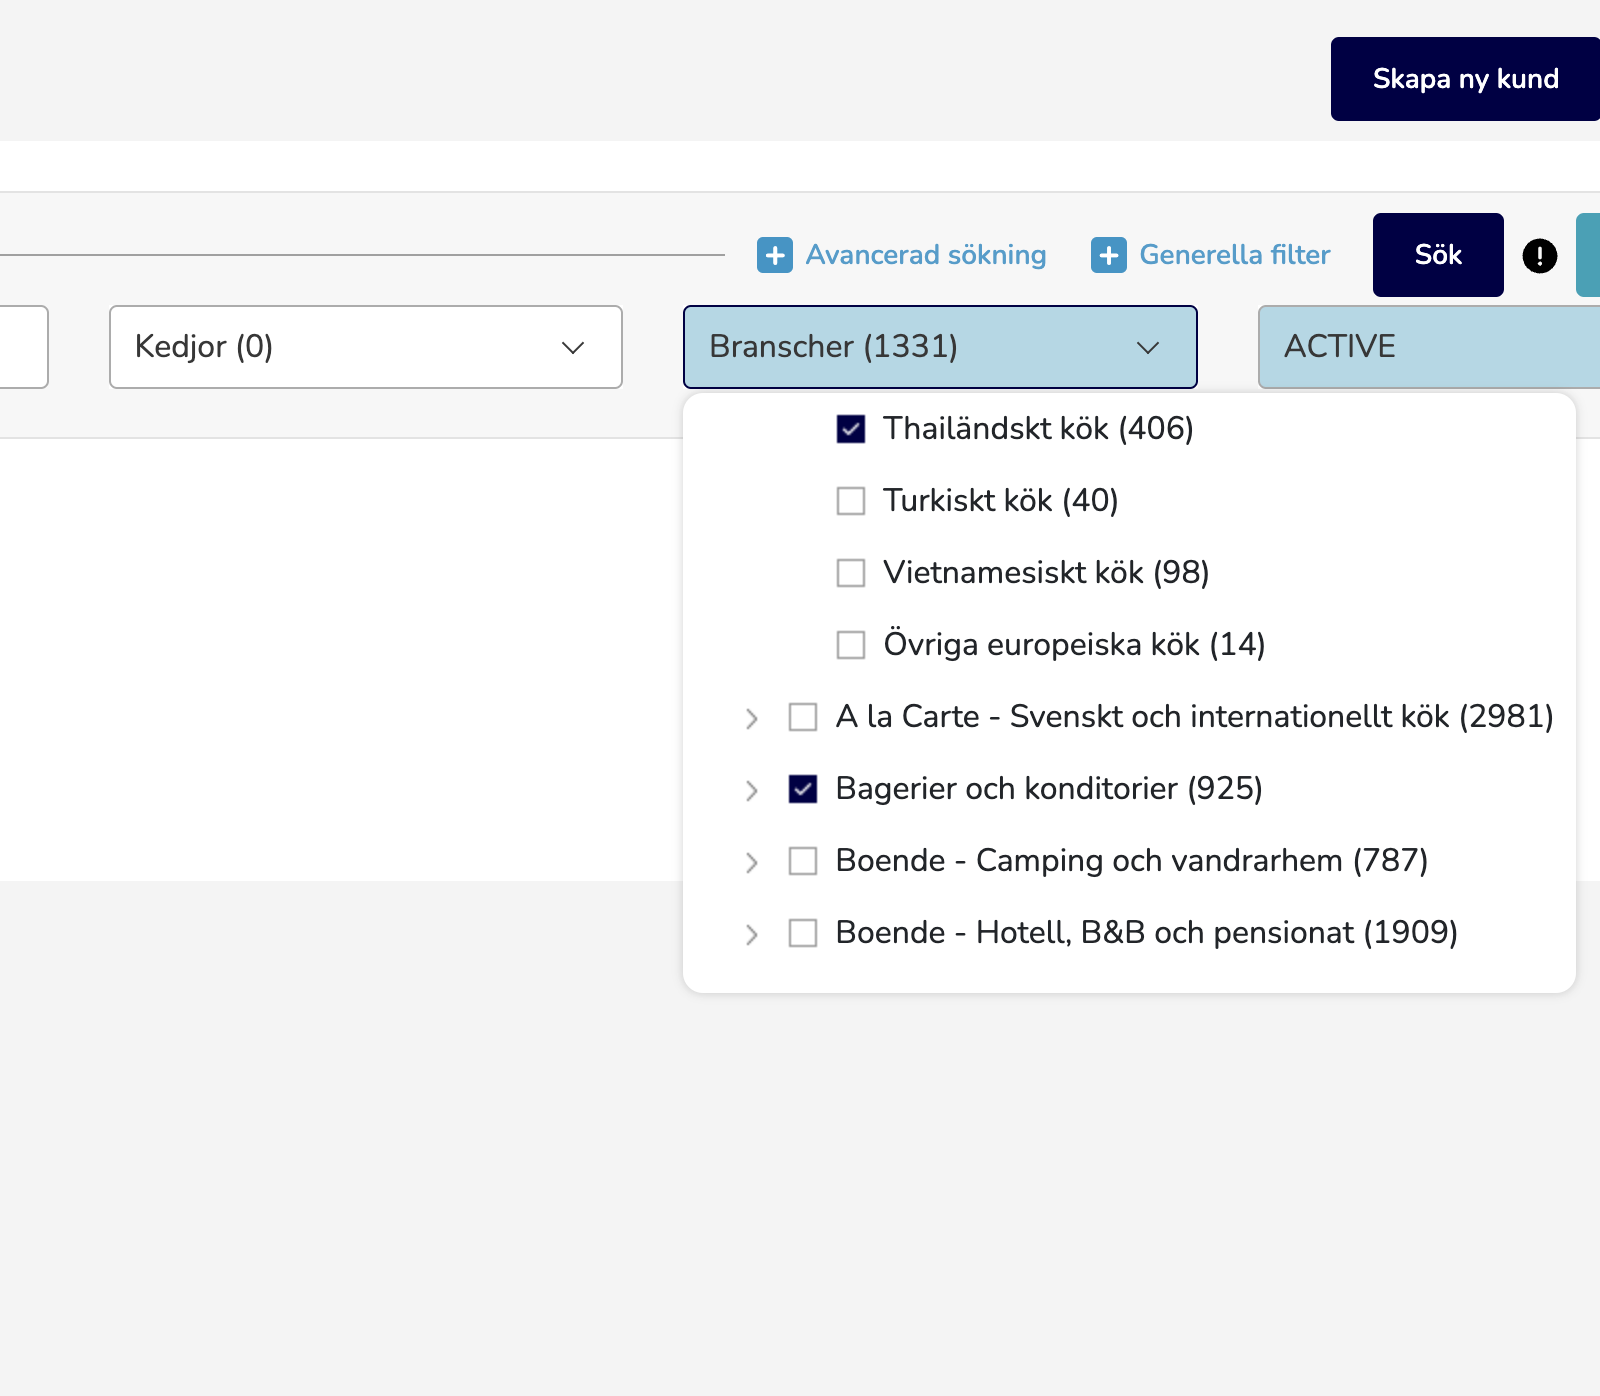Click the plus icon beside Avancerad sökning
This screenshot has width=1600, height=1396.
pos(775,255)
